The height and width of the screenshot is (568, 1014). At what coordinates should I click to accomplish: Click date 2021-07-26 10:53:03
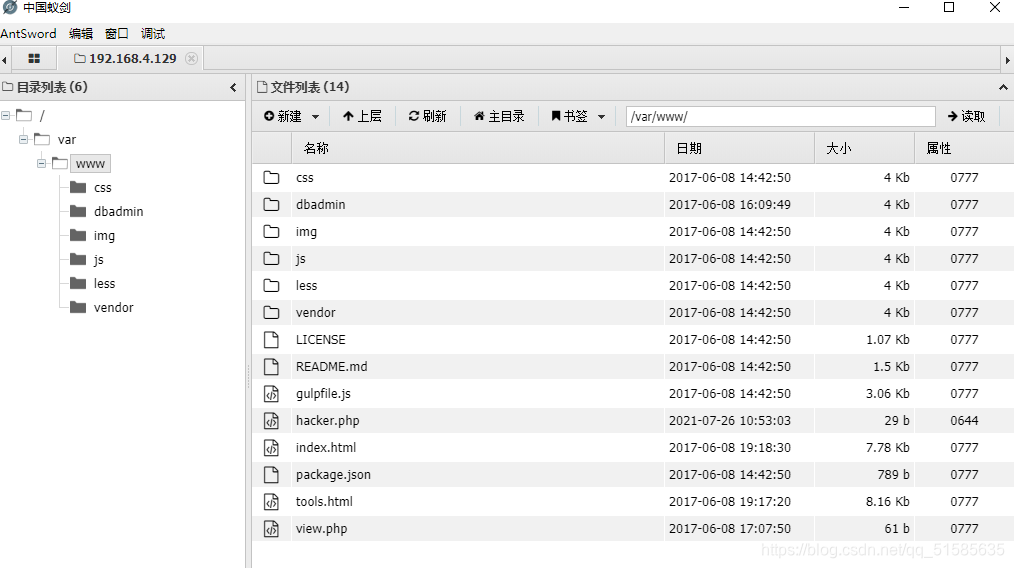[729, 421]
